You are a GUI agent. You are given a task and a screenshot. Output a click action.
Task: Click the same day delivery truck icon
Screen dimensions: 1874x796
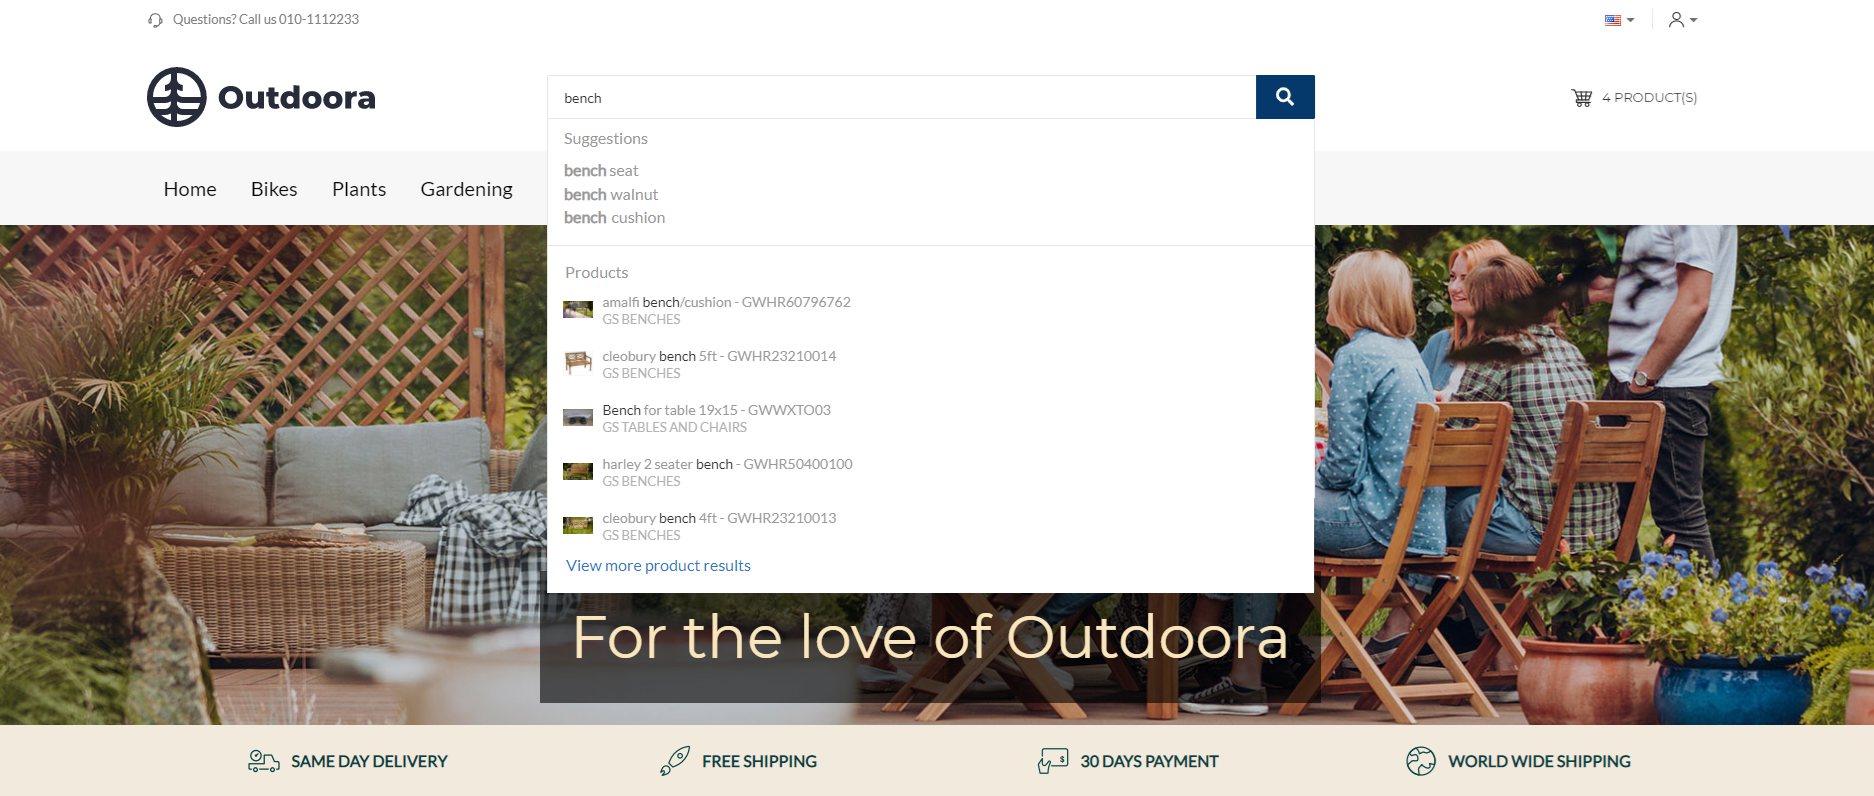pos(264,761)
